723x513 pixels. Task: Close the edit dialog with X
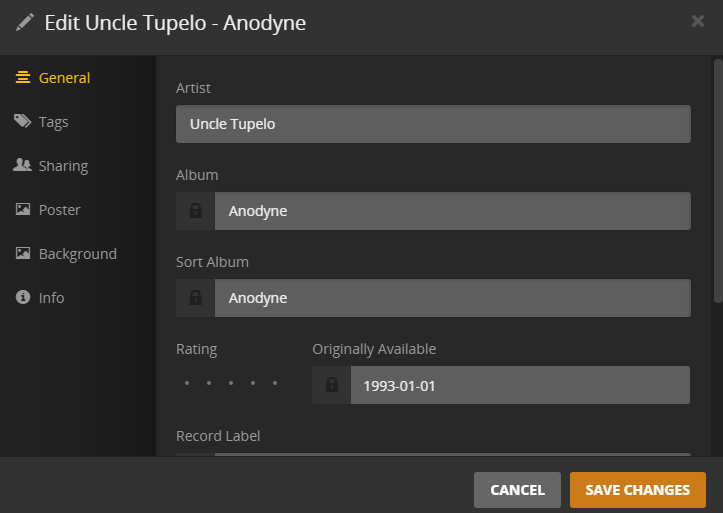point(698,21)
